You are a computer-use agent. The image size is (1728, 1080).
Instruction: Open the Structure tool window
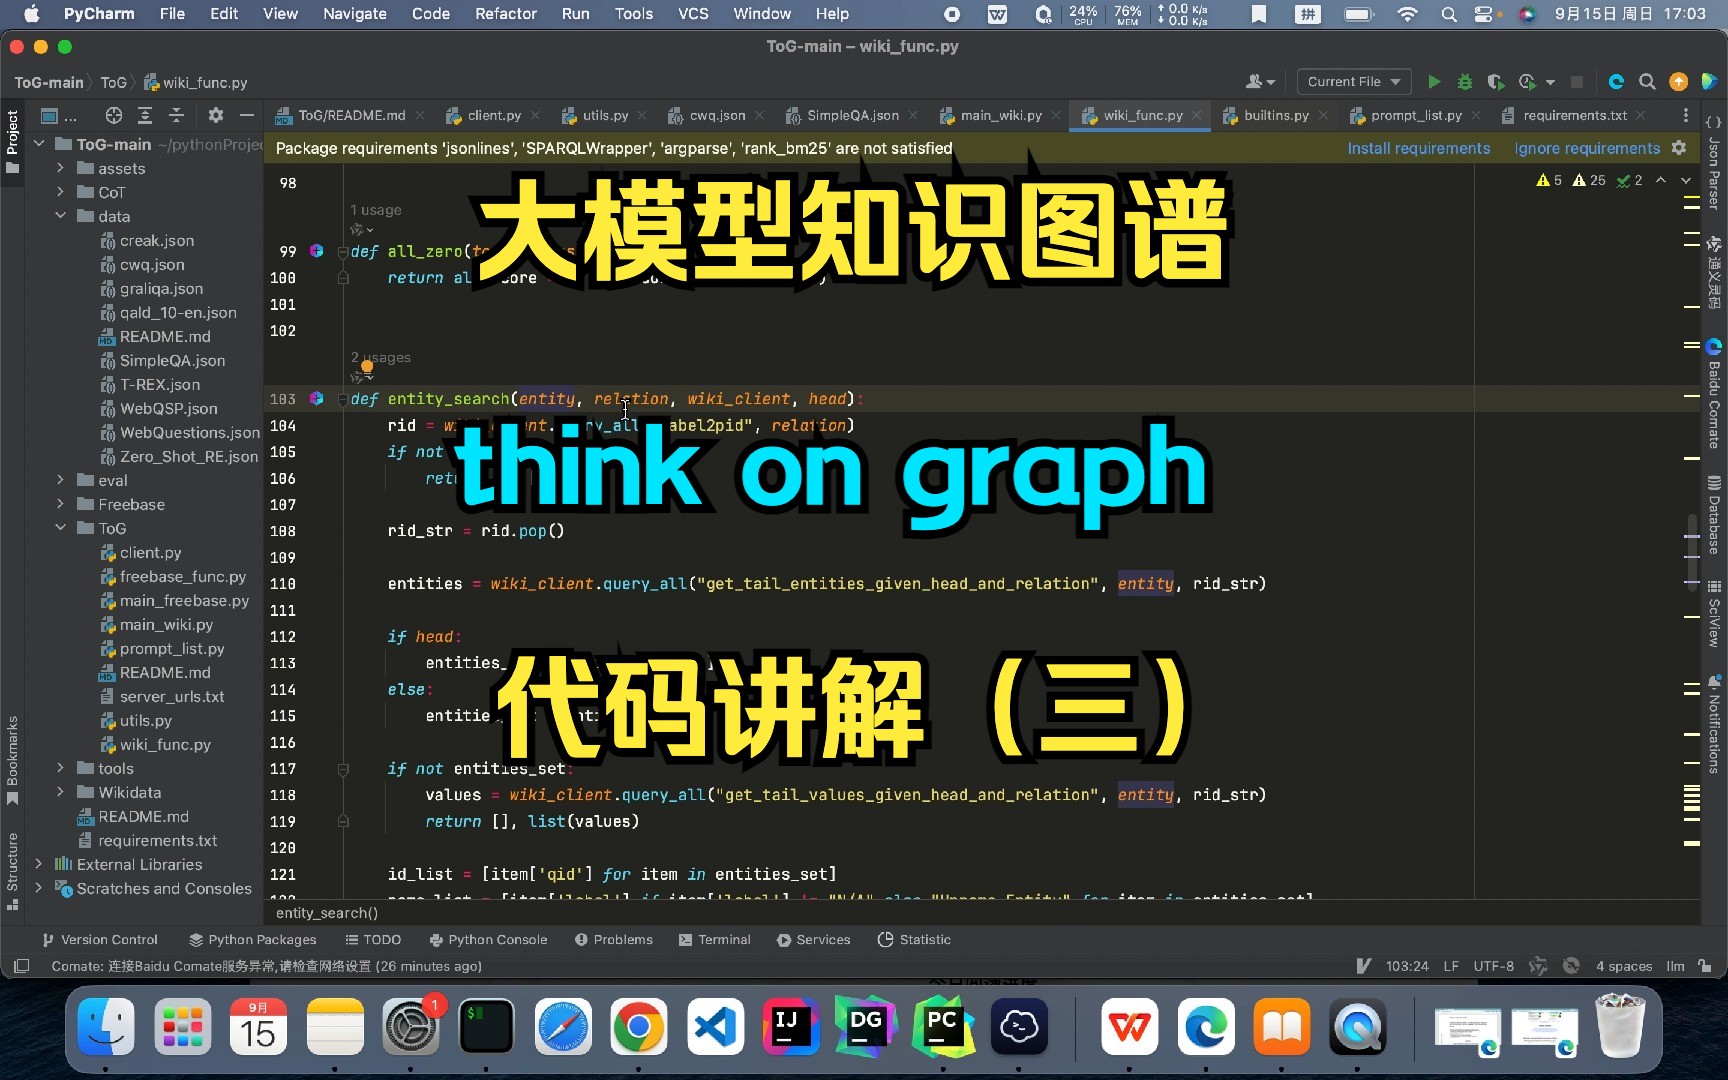[12, 870]
